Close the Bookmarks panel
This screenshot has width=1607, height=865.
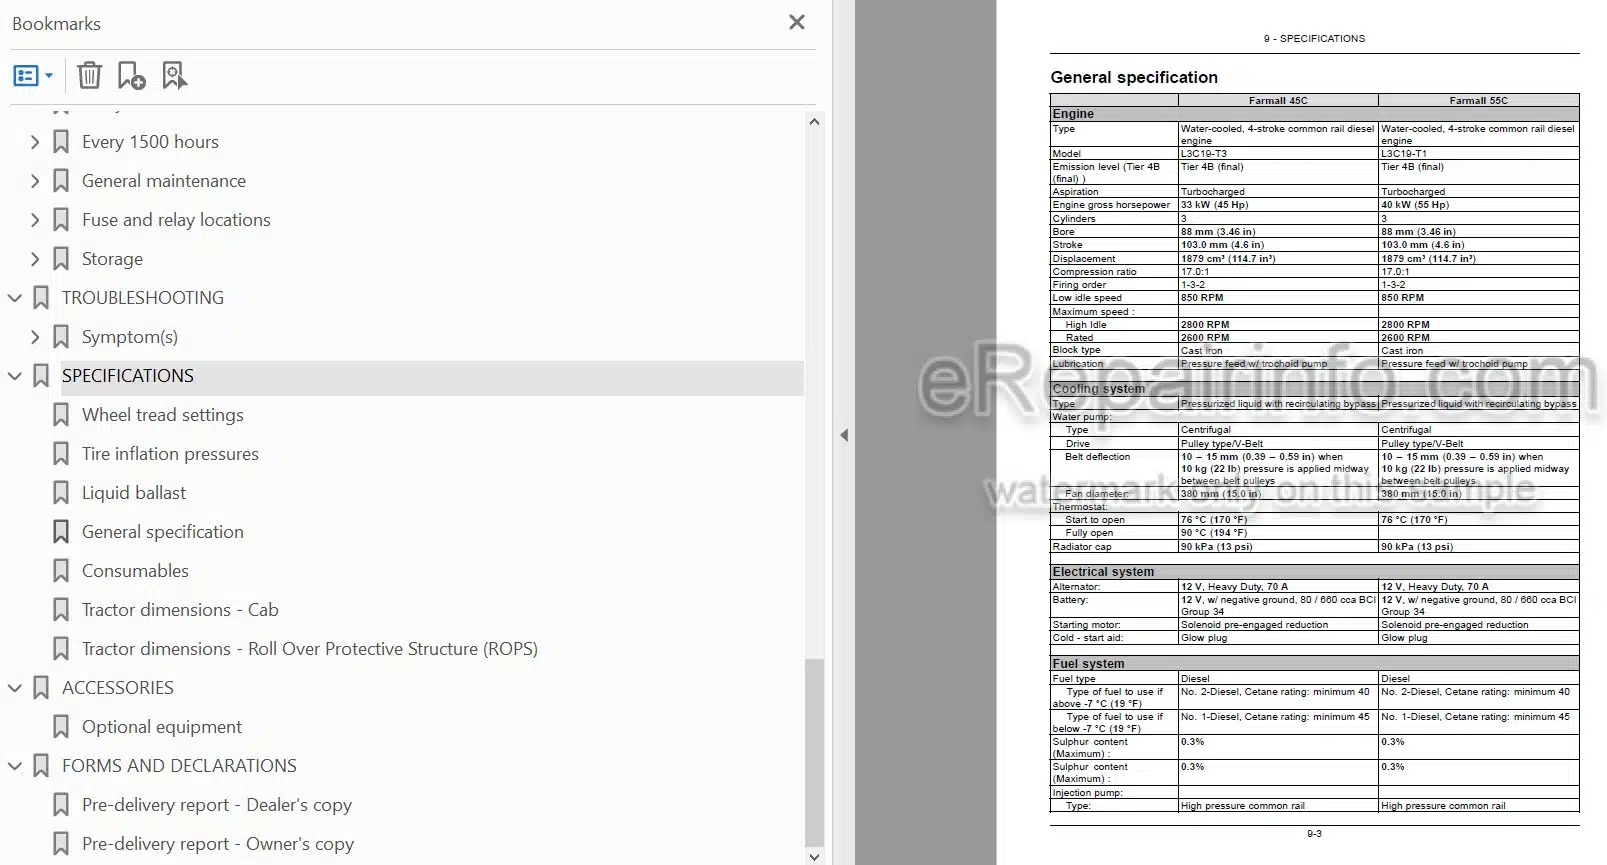tap(797, 22)
